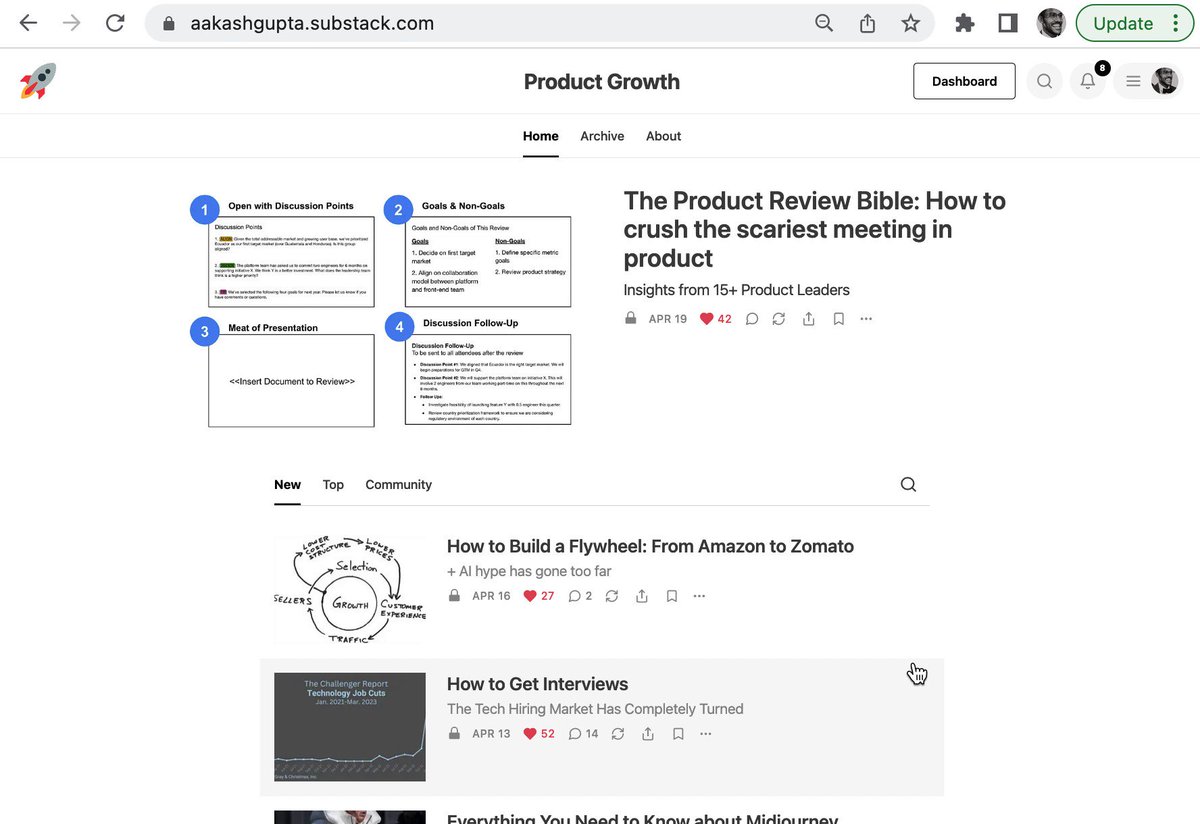Click the APR 13 date on Interviews post

click(491, 734)
